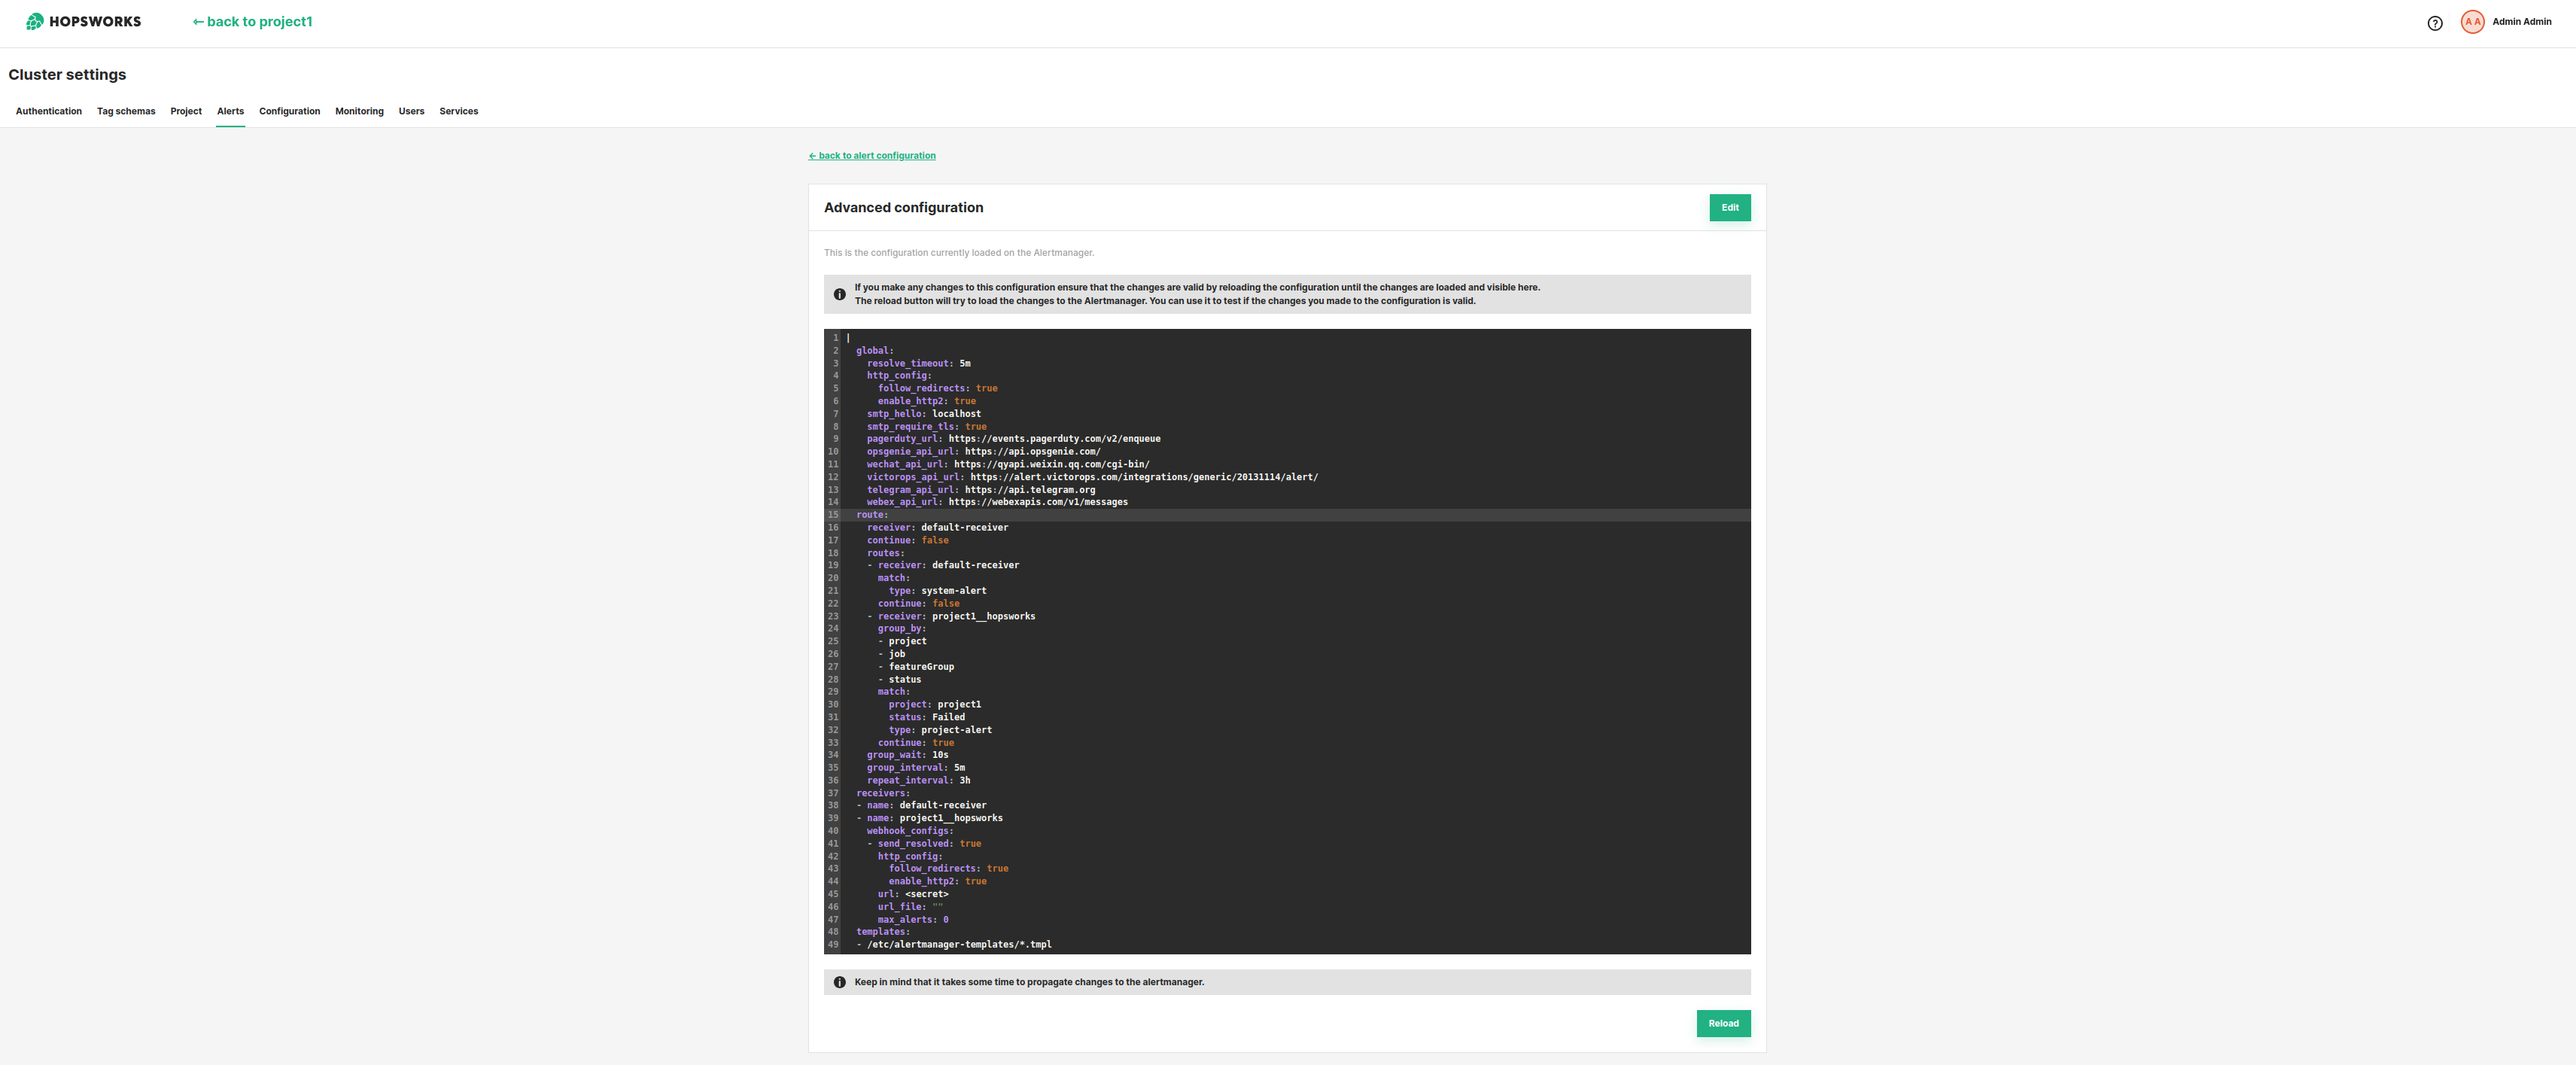Switch to the Monitoring tab
Viewport: 2576px width, 1065px height.
point(359,111)
